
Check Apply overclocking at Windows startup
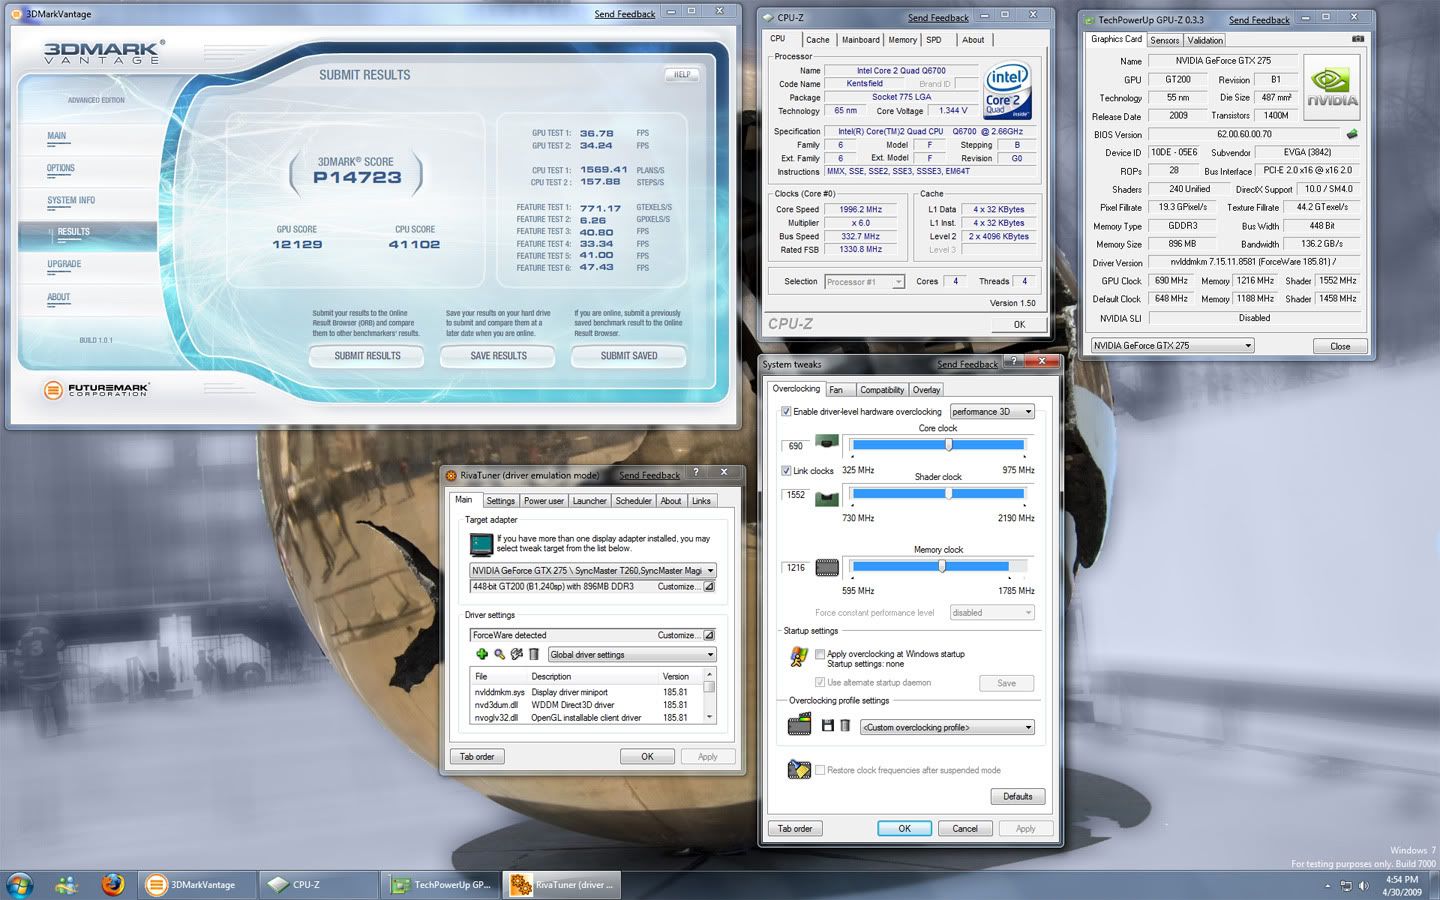pyautogui.click(x=820, y=654)
